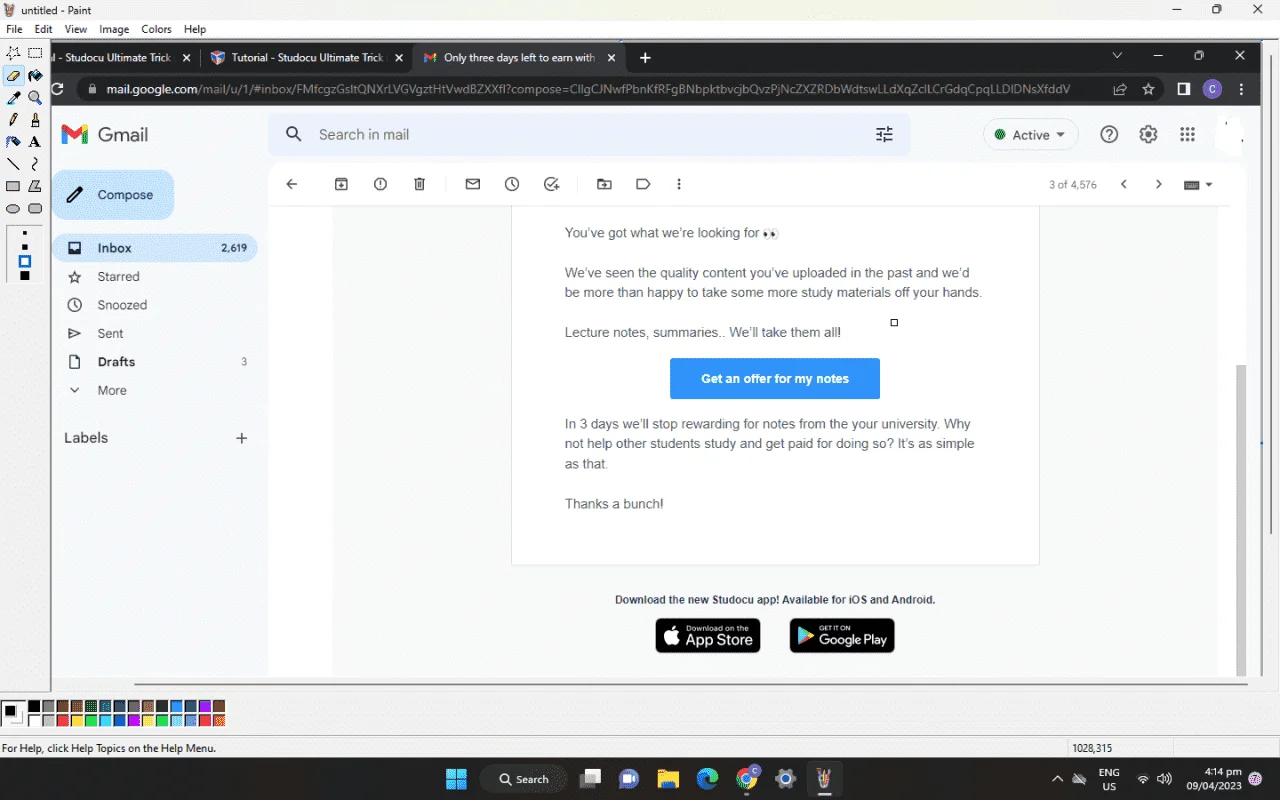Activate the Airbrush spray tool

point(13,142)
